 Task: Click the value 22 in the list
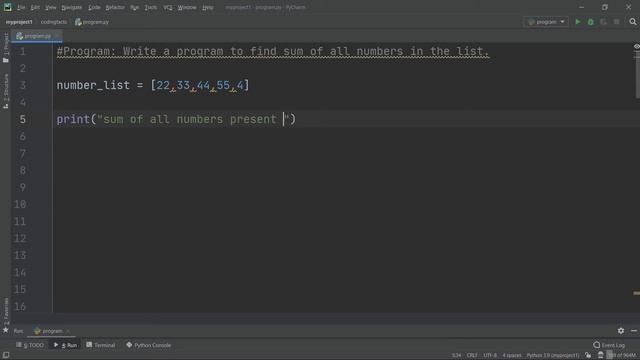click(x=163, y=85)
